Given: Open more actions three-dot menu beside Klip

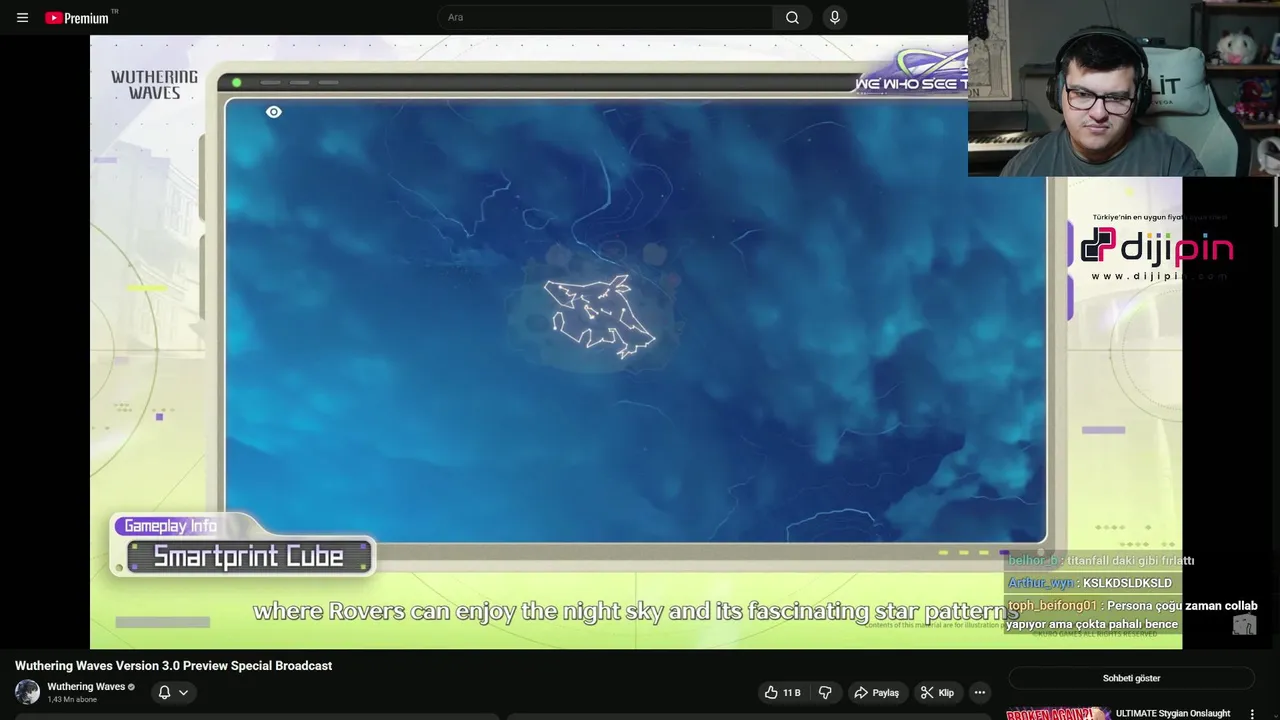Looking at the screenshot, I should point(980,692).
